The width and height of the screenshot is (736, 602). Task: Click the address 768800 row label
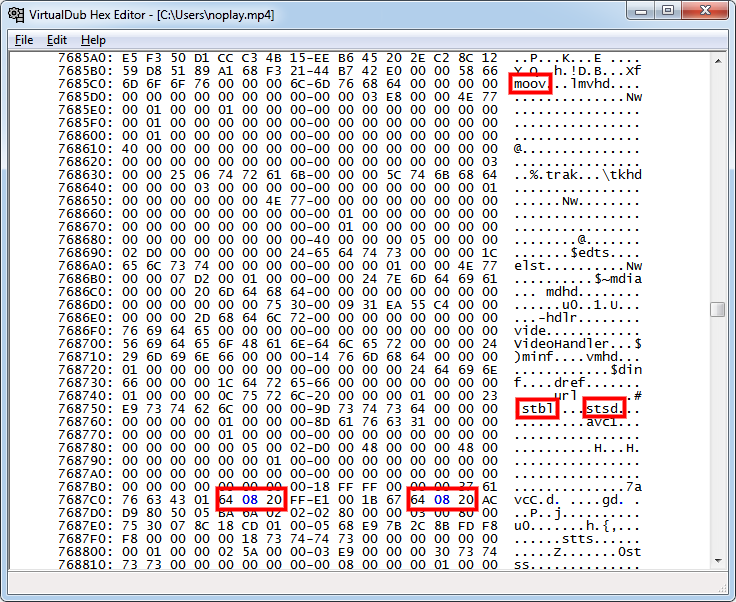point(85,552)
